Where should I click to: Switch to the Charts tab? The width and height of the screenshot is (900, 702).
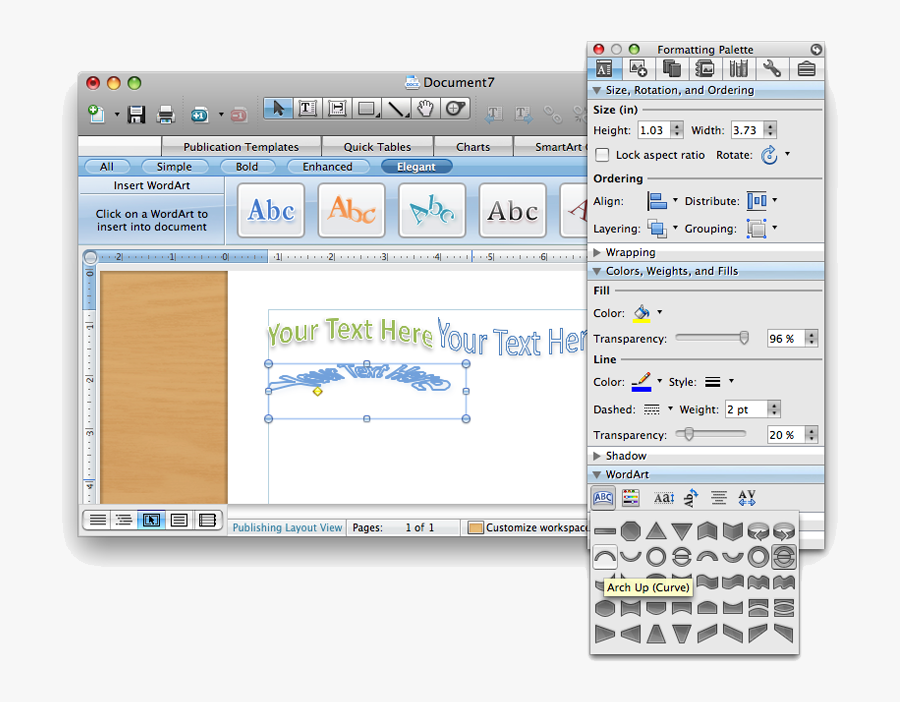473,146
